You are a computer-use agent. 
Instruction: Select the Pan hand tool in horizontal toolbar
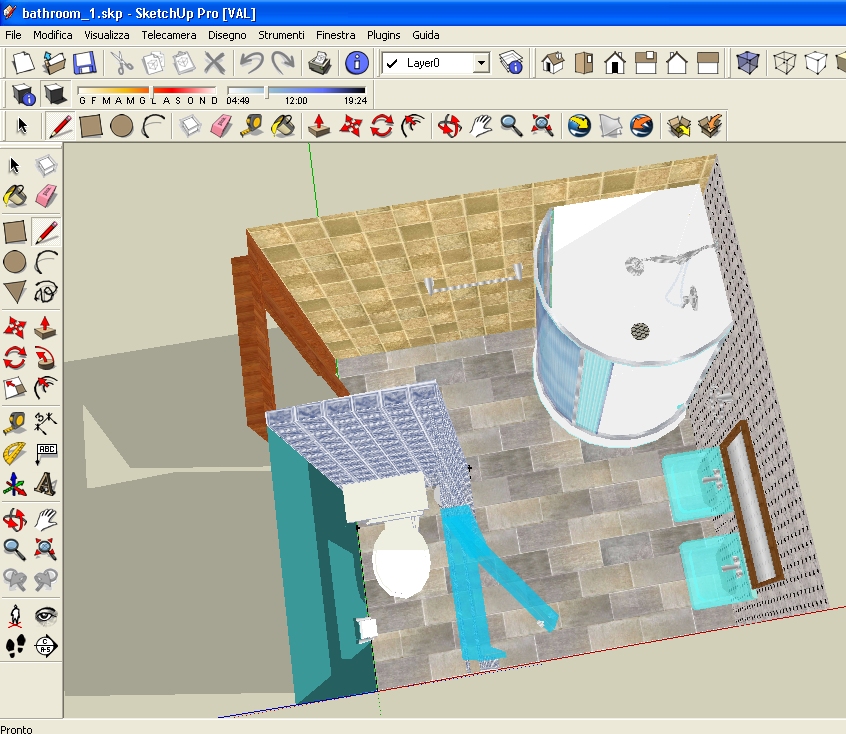[480, 126]
